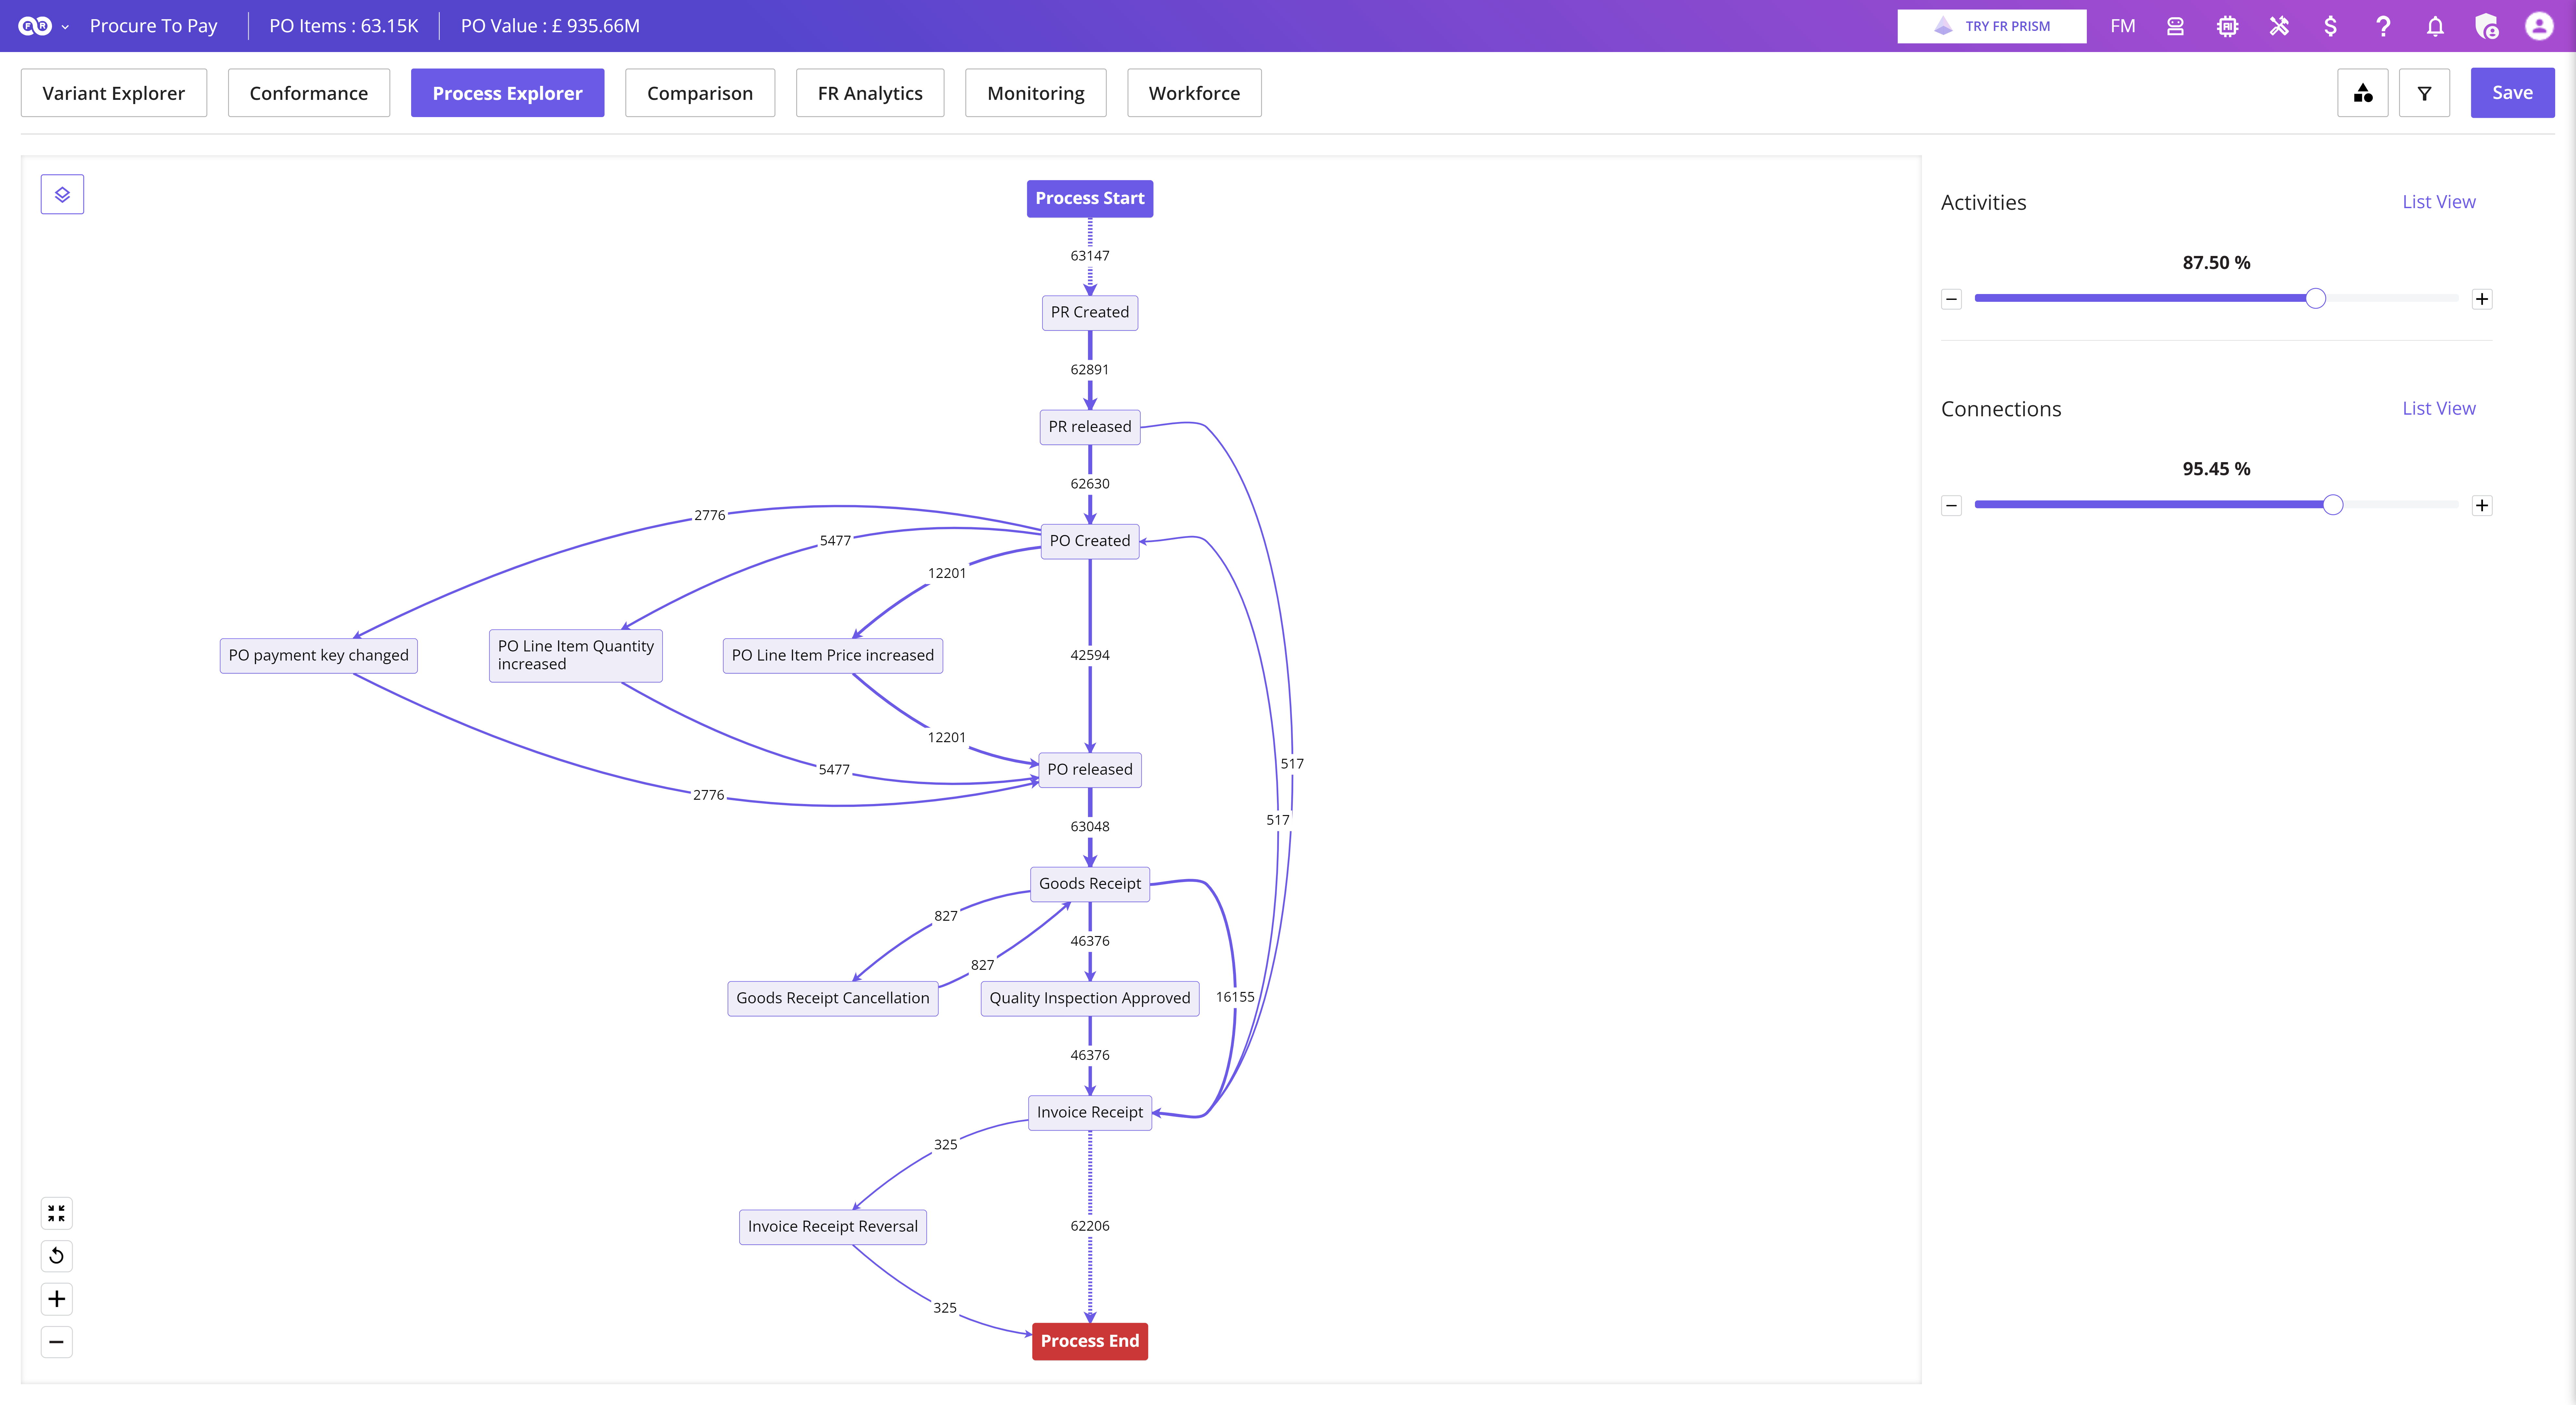Decrease Activities percentage with minus button

point(1951,299)
